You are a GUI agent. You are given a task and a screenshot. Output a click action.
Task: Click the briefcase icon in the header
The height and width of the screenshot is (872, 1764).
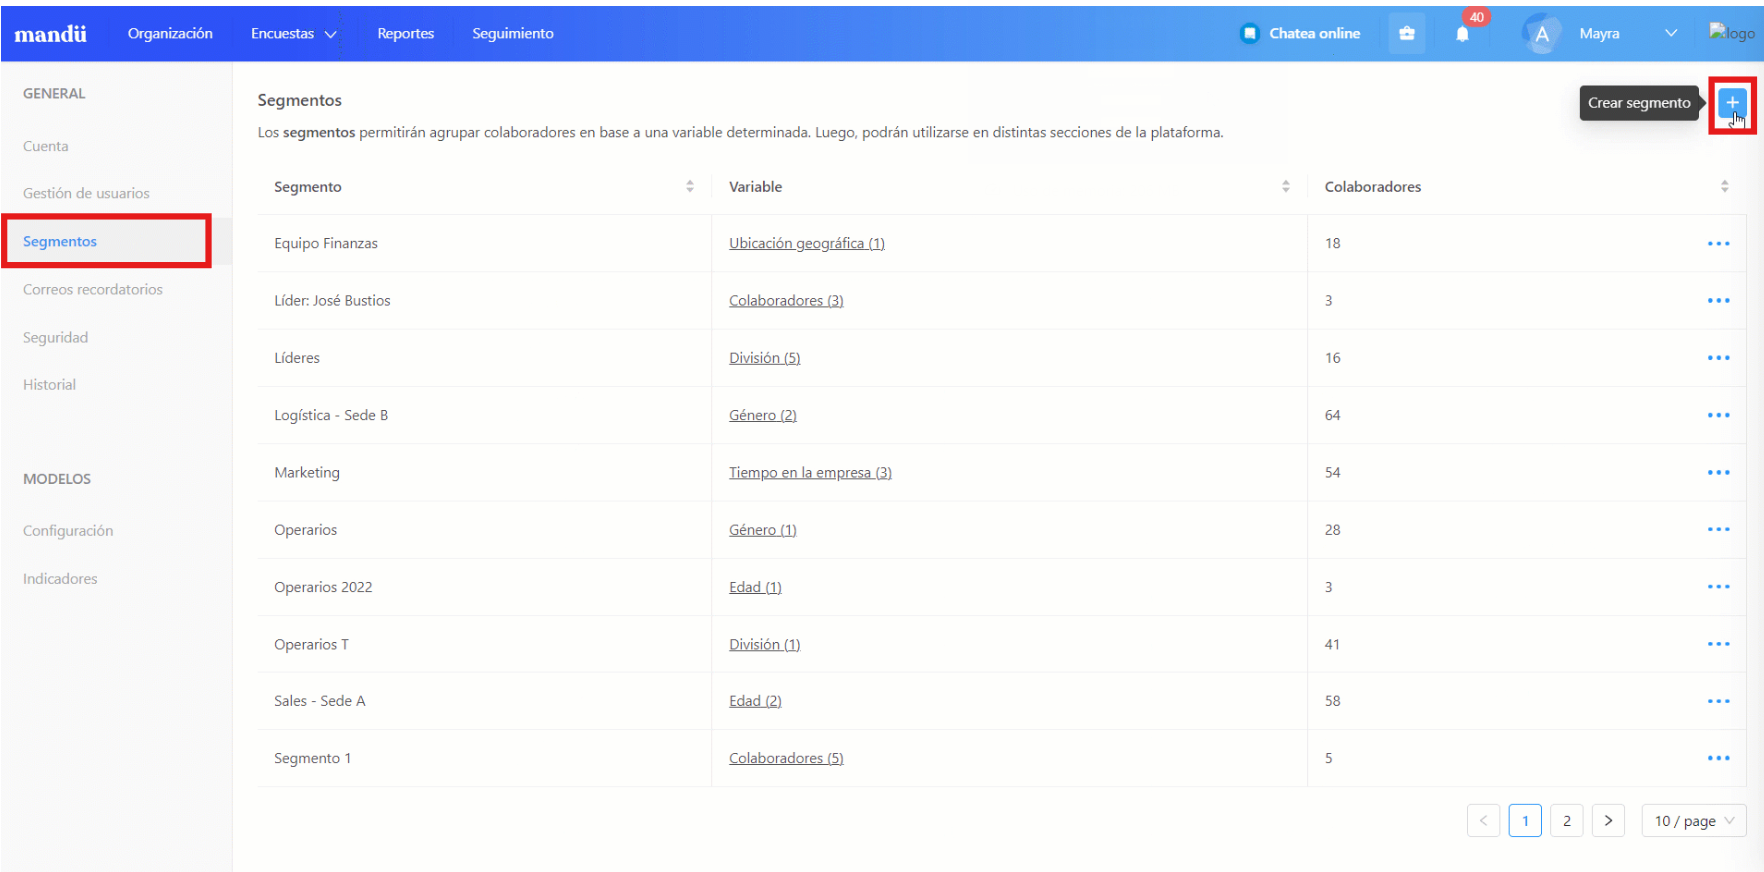tap(1407, 34)
